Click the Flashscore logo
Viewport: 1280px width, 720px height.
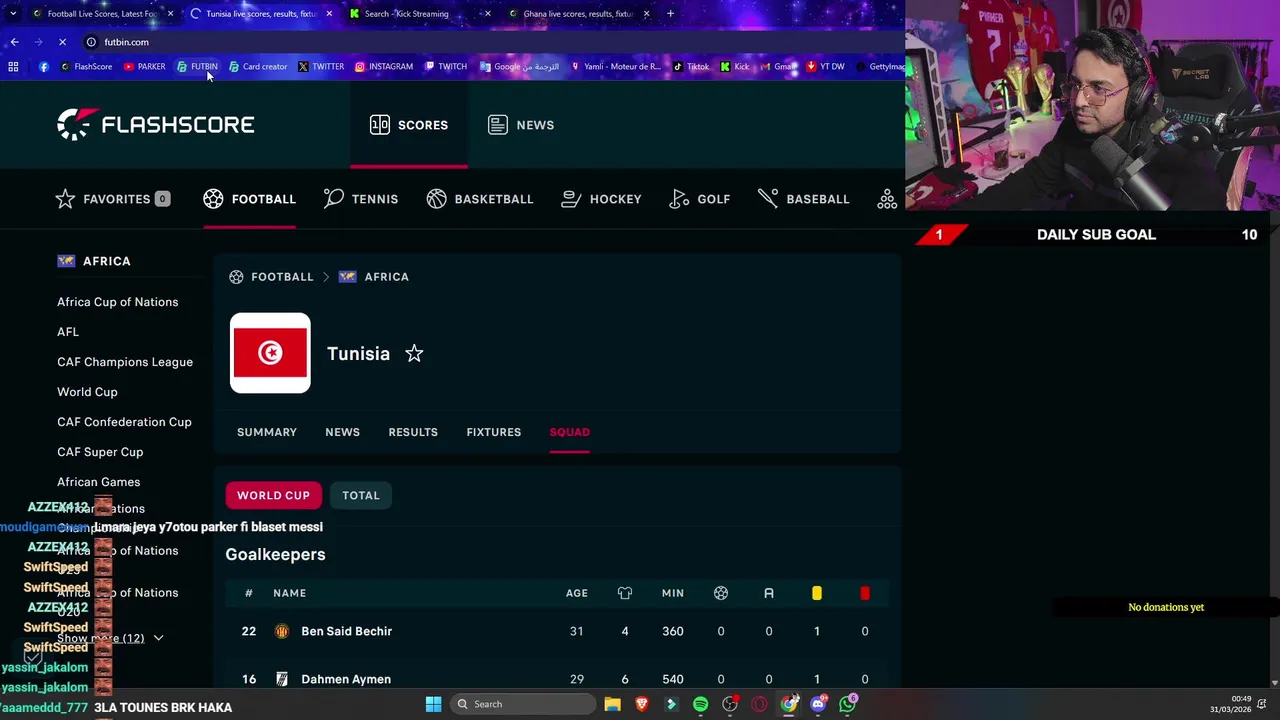tap(156, 125)
